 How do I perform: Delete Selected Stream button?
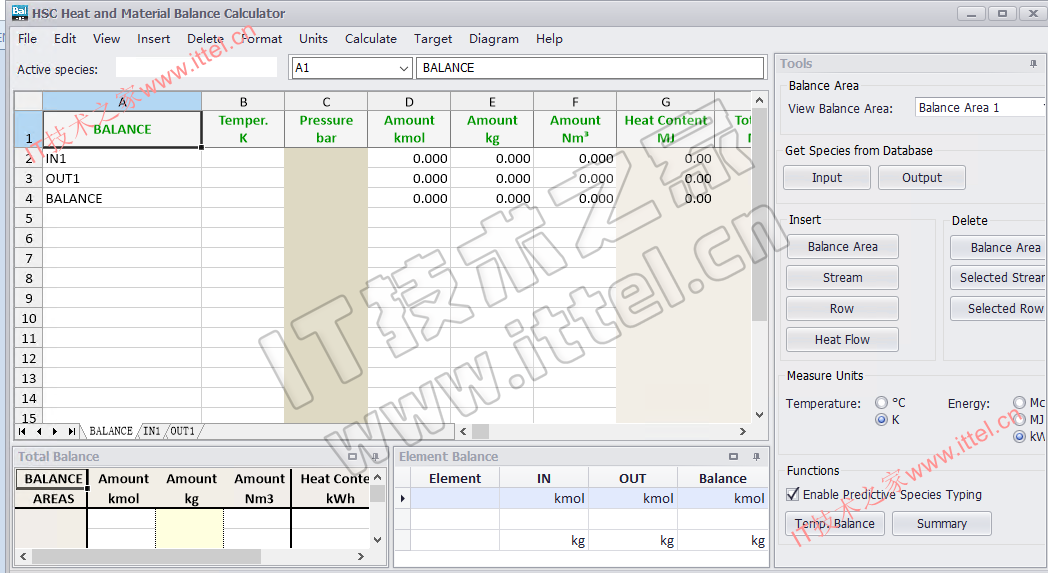[999, 277]
